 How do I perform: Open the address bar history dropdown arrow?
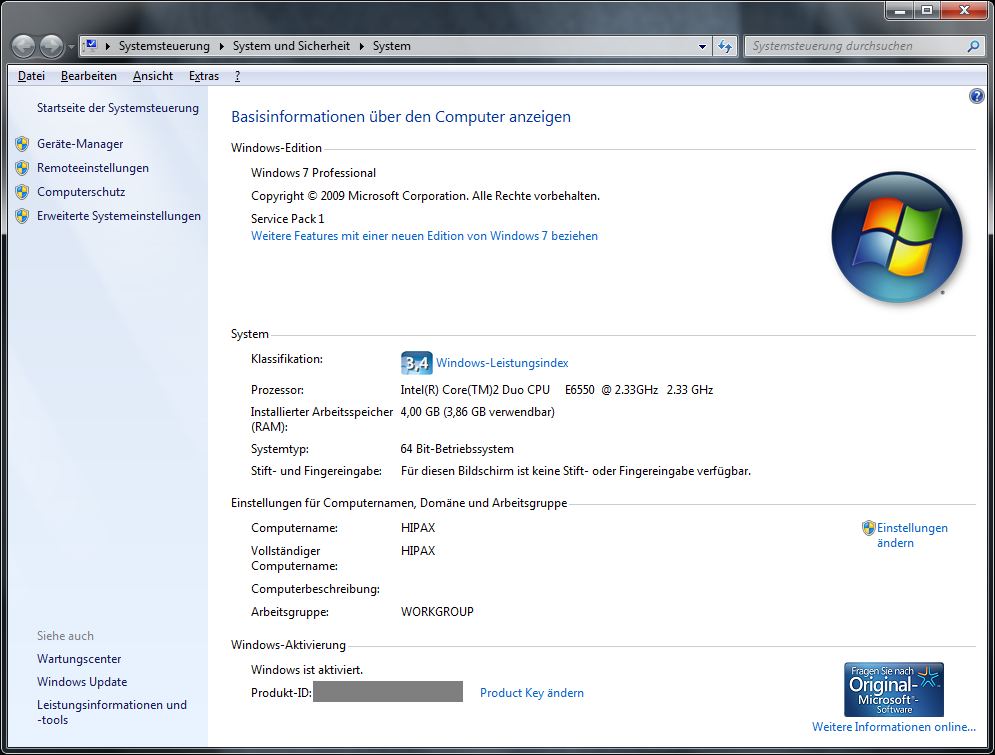click(x=702, y=46)
